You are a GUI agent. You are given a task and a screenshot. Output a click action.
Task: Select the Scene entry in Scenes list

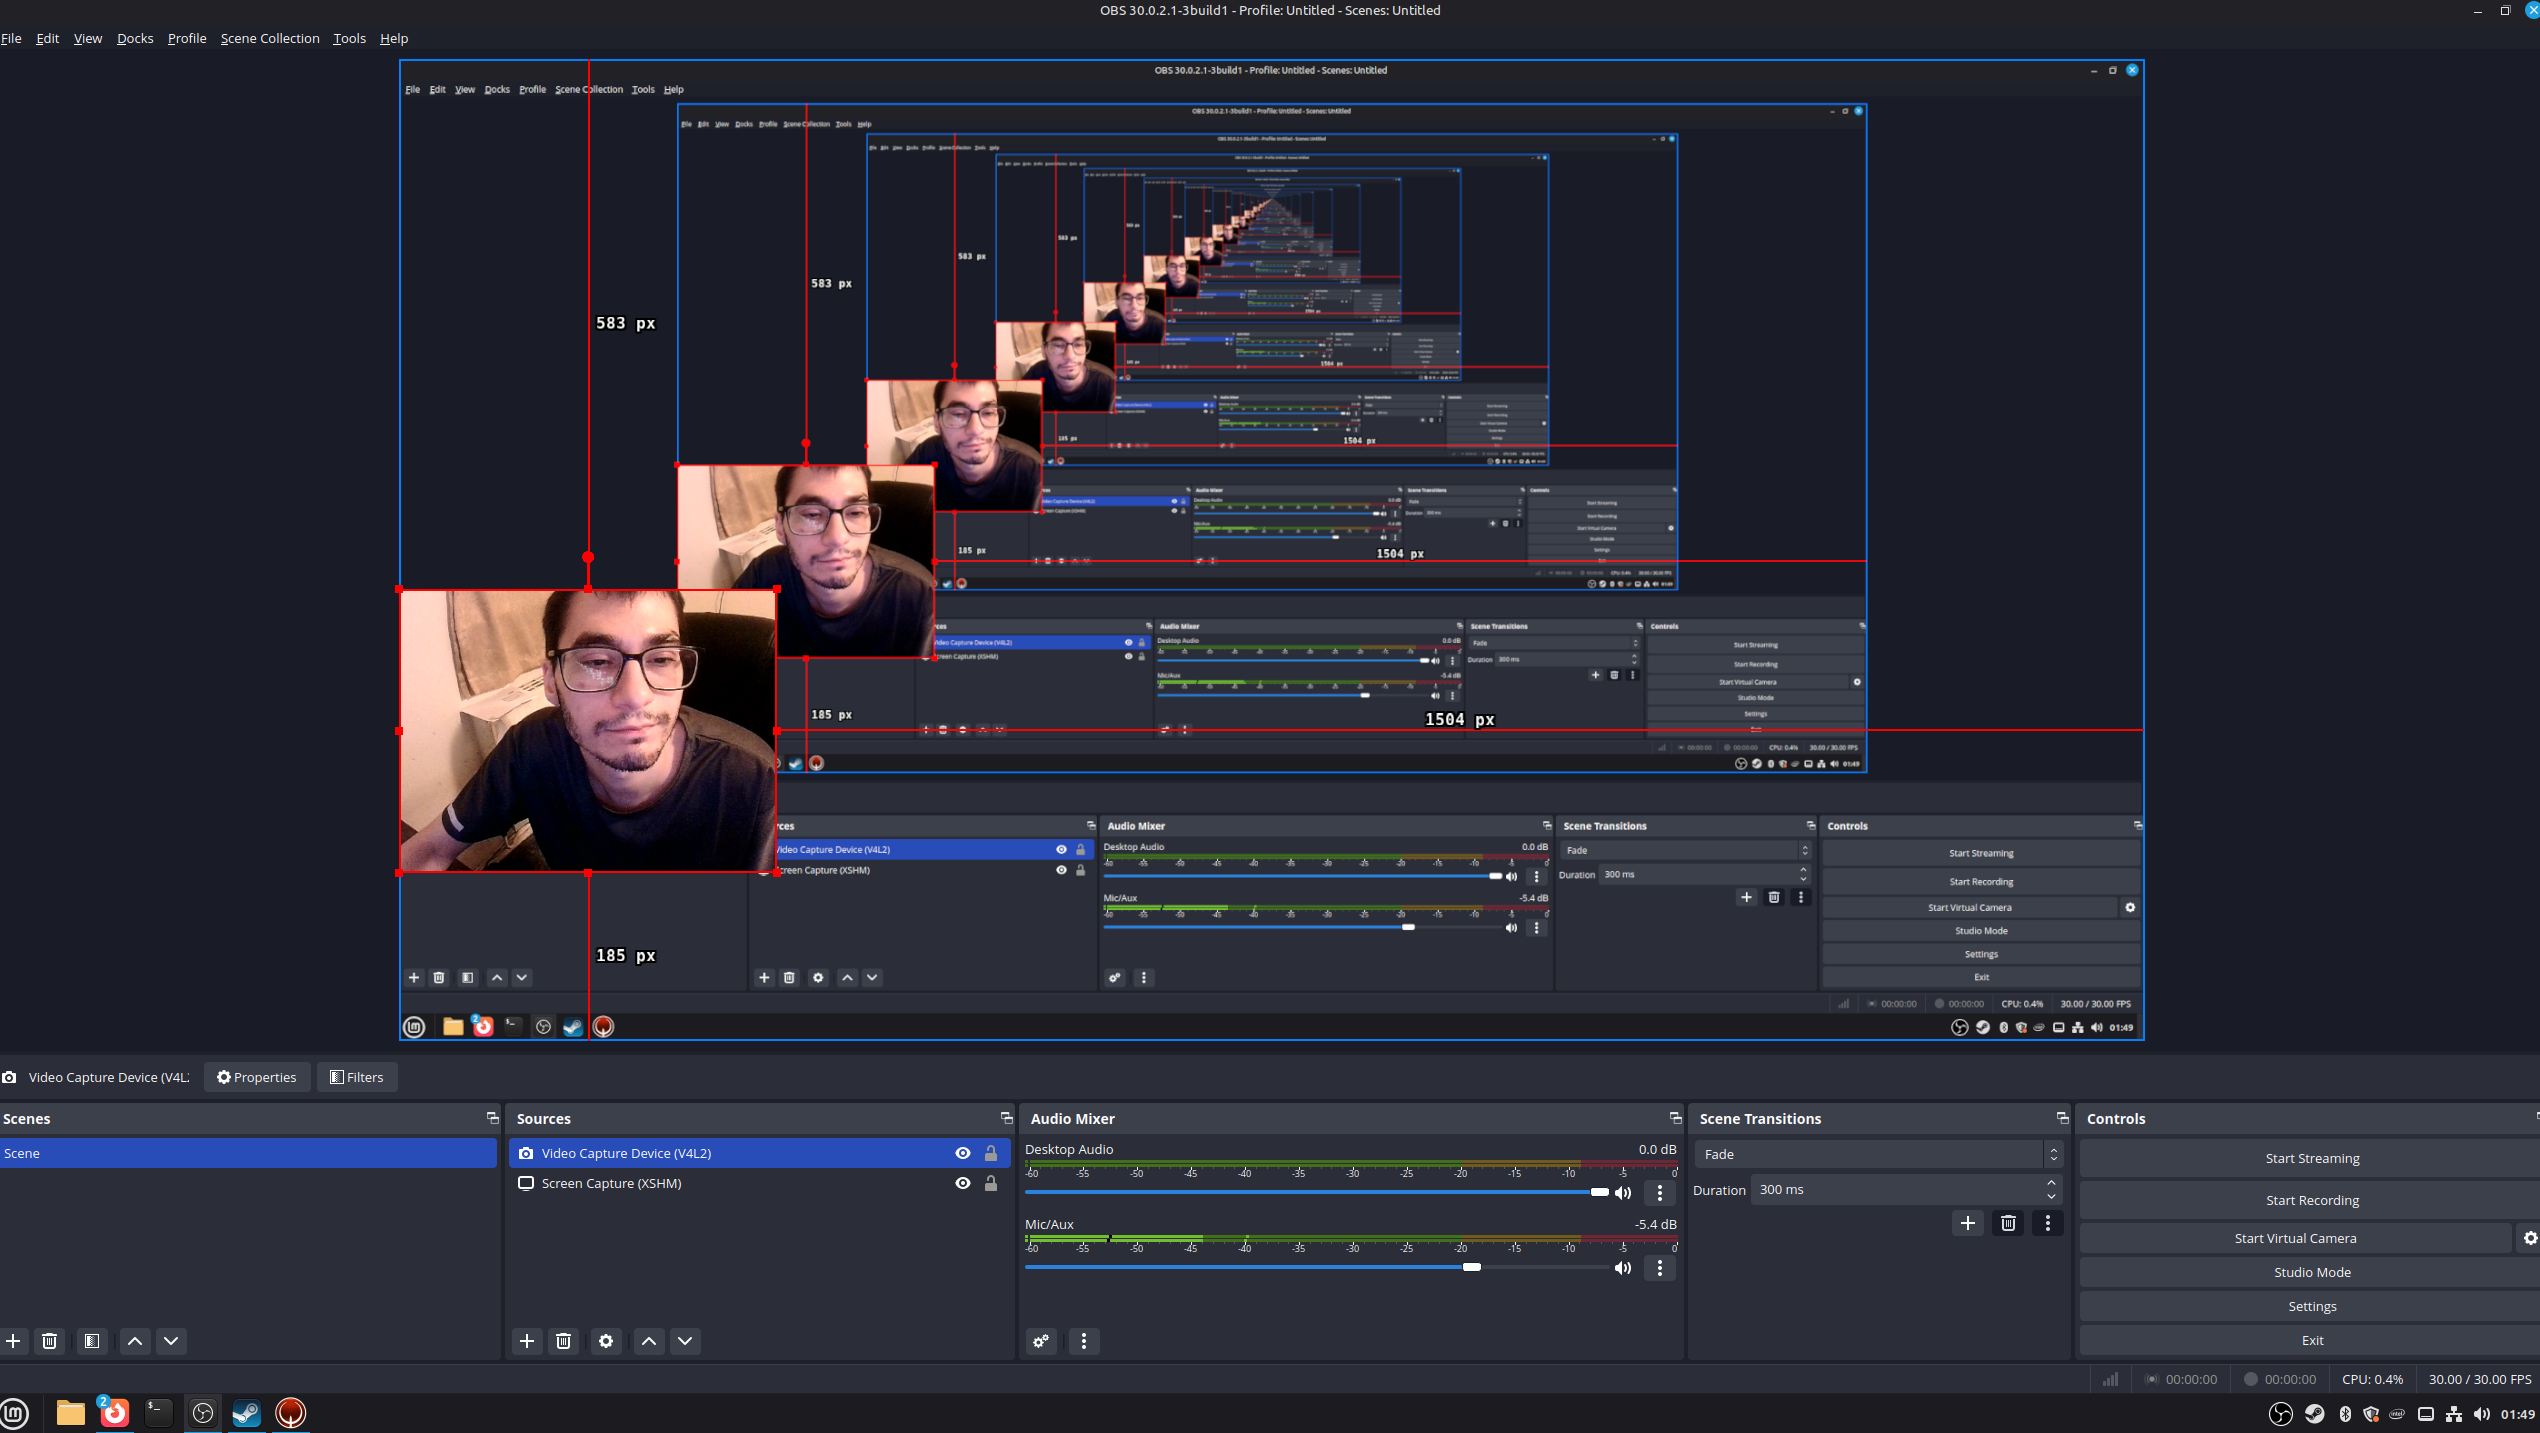[x=248, y=1153]
